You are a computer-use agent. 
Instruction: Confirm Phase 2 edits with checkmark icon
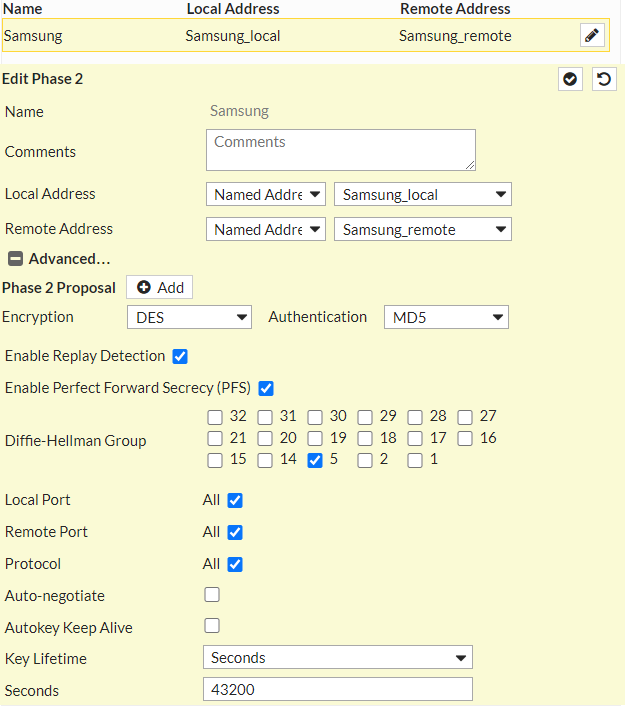[570, 79]
